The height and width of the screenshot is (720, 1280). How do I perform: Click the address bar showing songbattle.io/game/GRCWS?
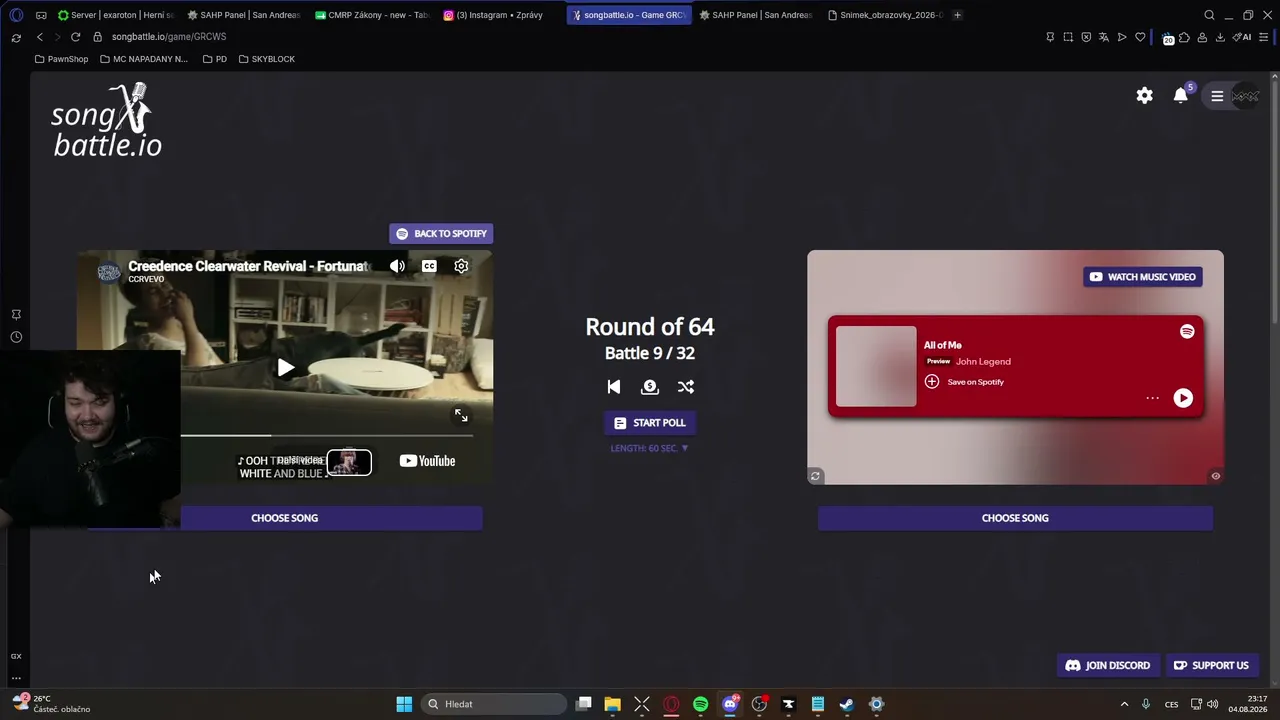(x=169, y=37)
